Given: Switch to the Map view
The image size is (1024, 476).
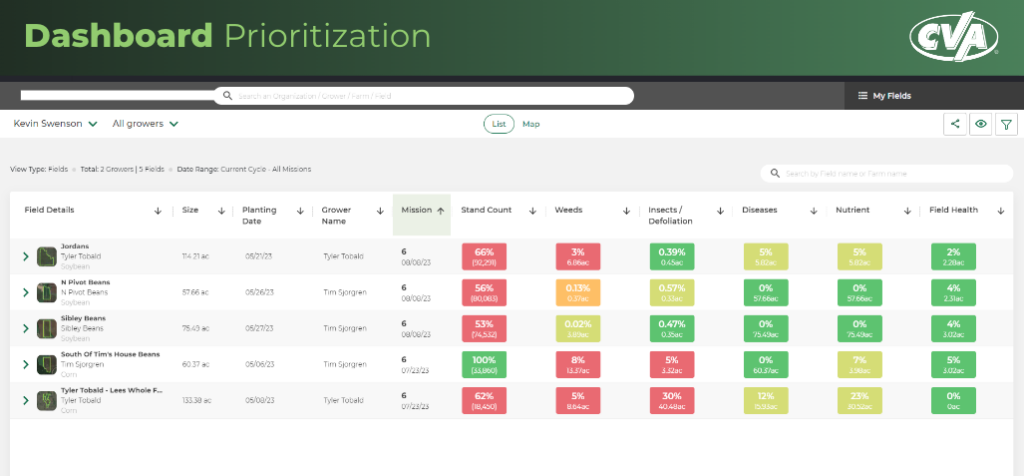Looking at the screenshot, I should pyautogui.click(x=531, y=124).
